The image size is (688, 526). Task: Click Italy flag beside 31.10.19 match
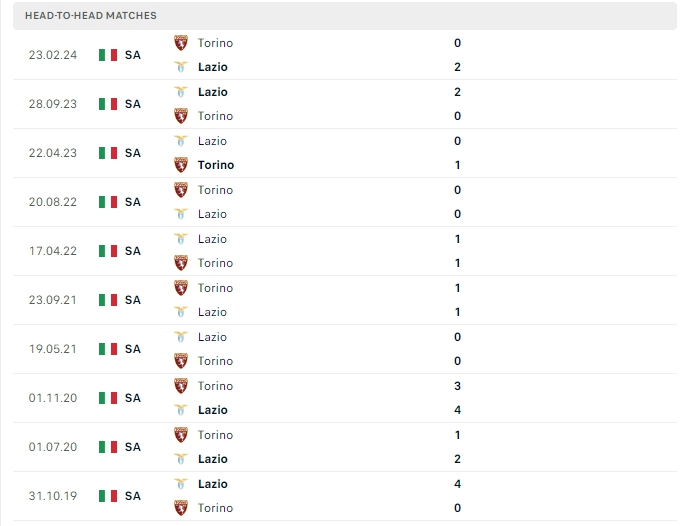point(108,496)
